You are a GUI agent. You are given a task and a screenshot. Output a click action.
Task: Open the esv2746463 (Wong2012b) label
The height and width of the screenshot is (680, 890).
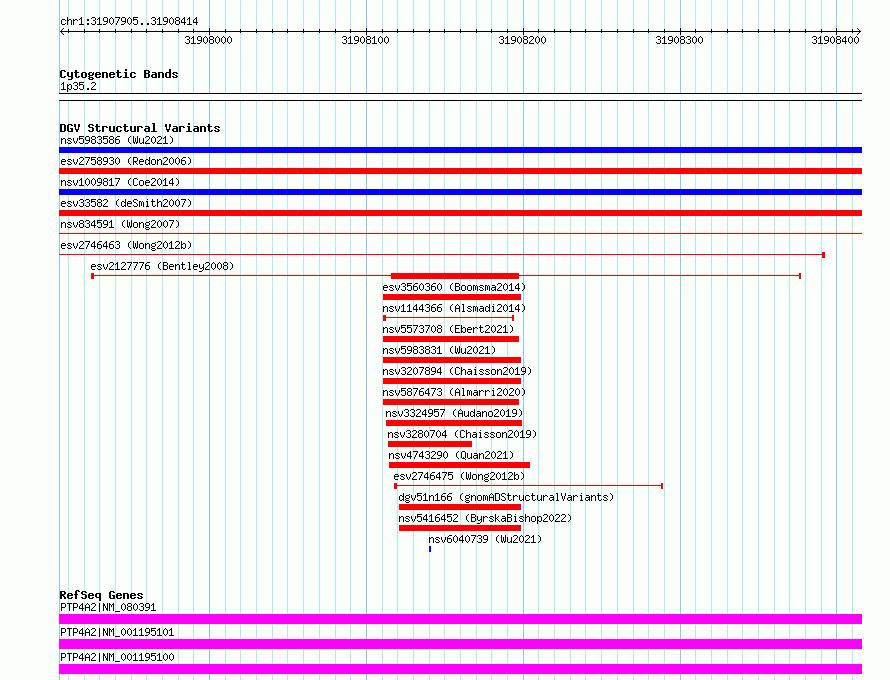(126, 245)
